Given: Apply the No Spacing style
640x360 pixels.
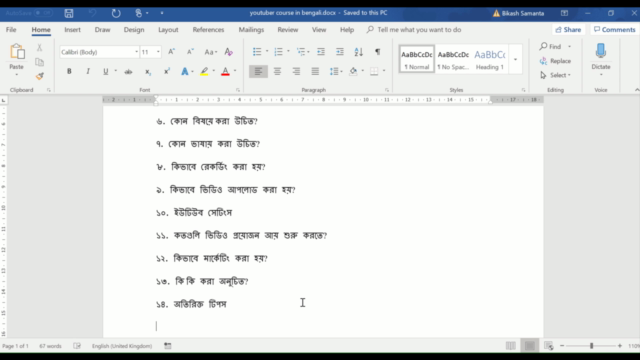Looking at the screenshot, I should coord(453,59).
